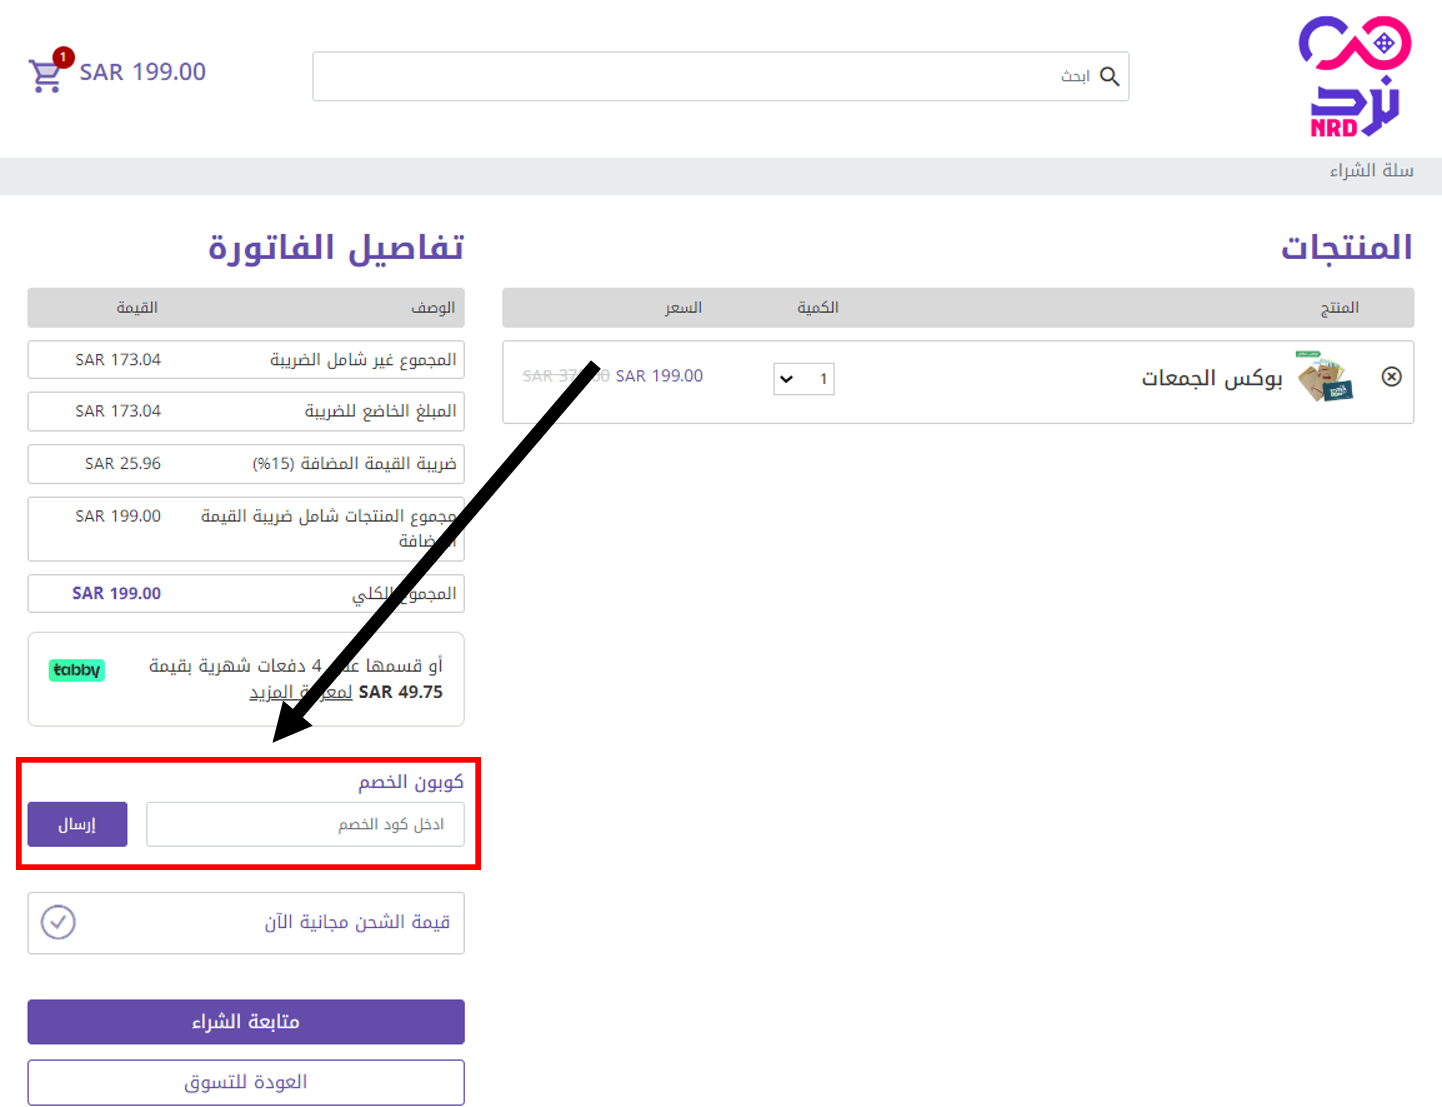Viewport: 1442px width, 1107px height.
Task: Open the سلة الشراء breadcrumb
Action: click(x=1374, y=170)
